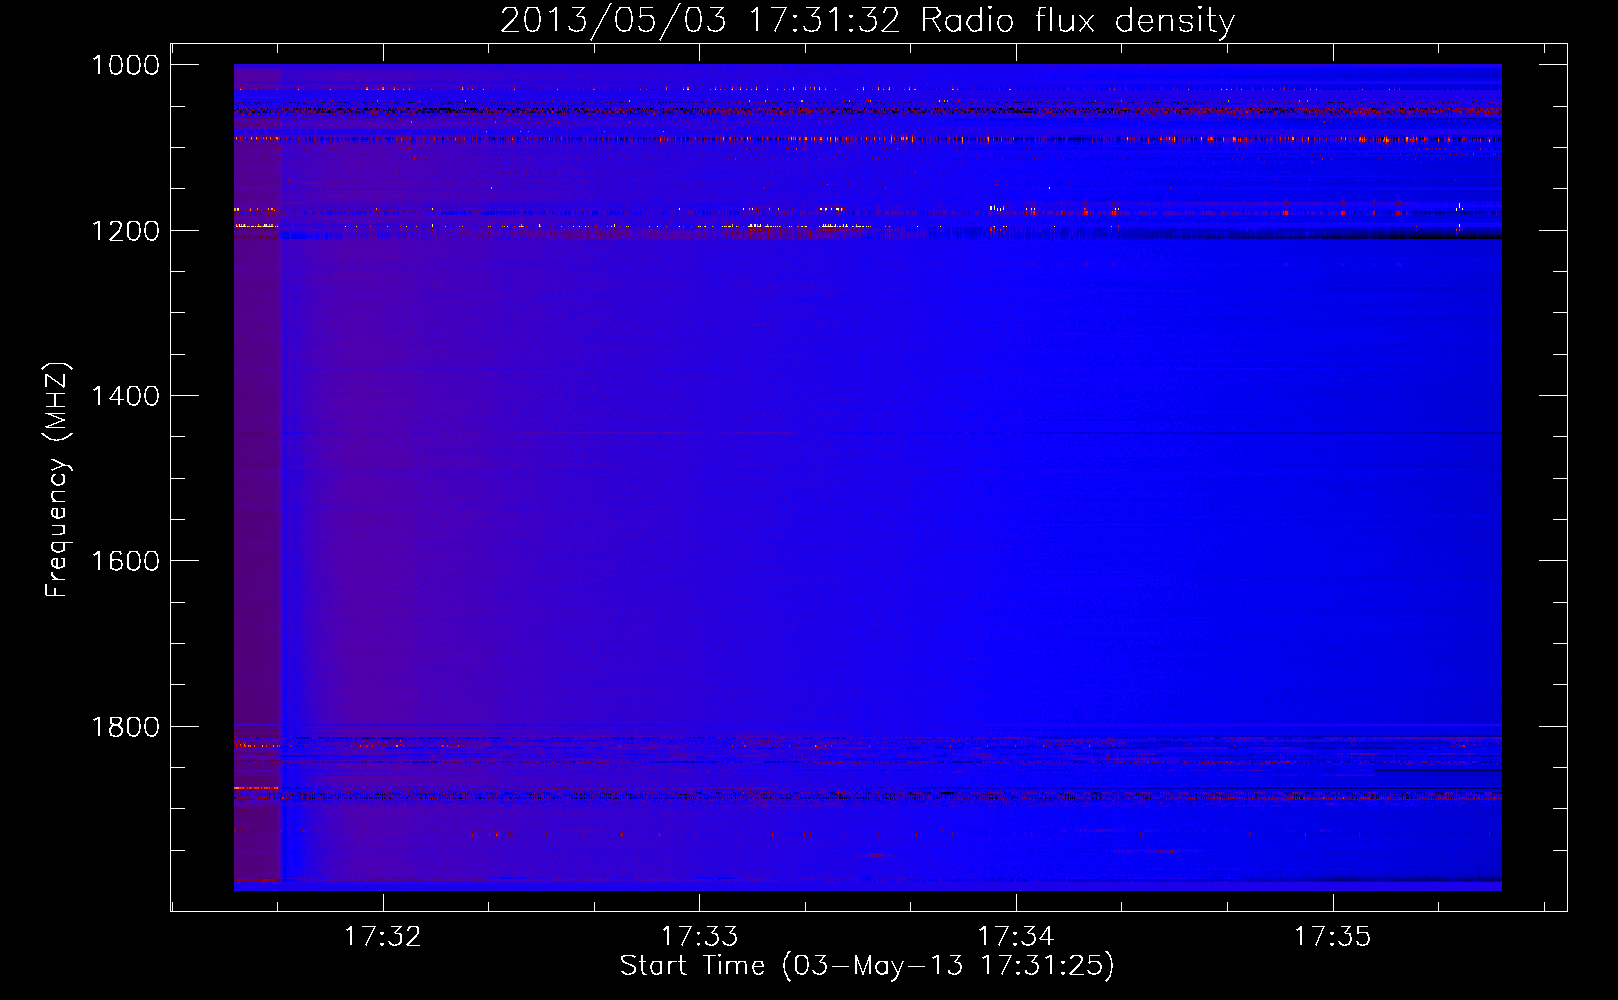Click the 17:33 time tick label
This screenshot has height=1000, width=1618.
pyautogui.click(x=700, y=936)
